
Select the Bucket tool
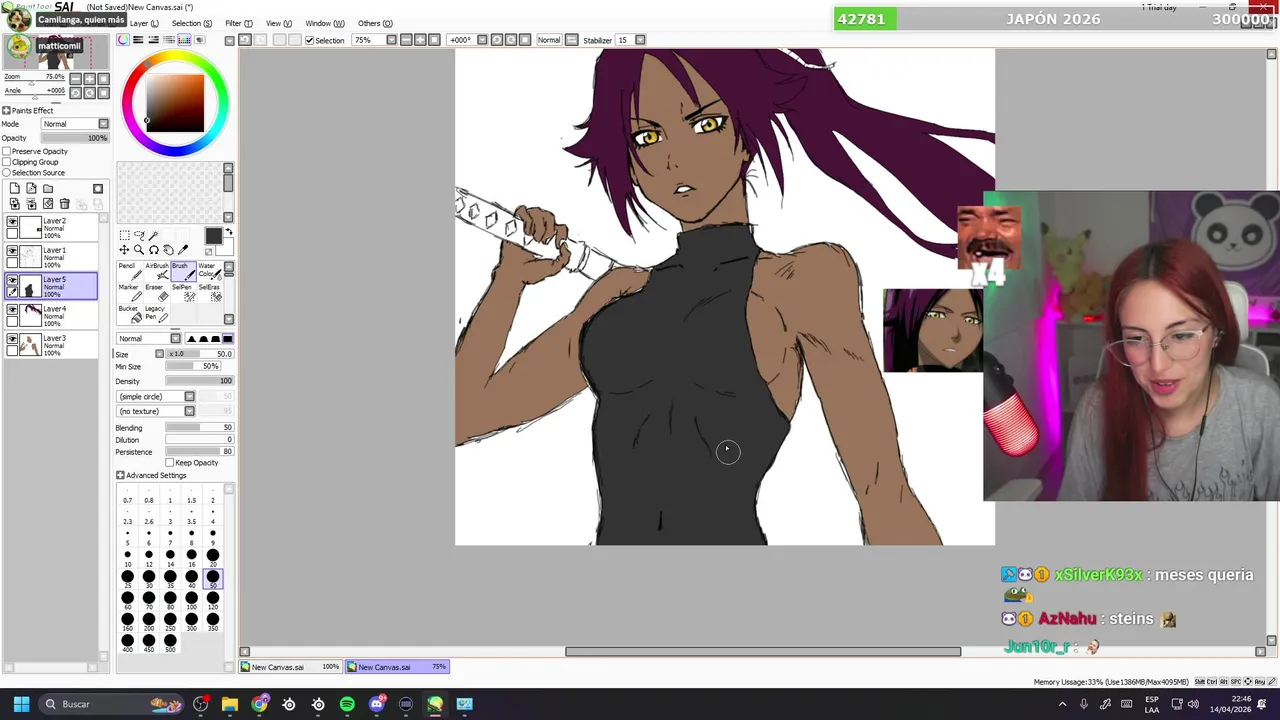click(128, 313)
